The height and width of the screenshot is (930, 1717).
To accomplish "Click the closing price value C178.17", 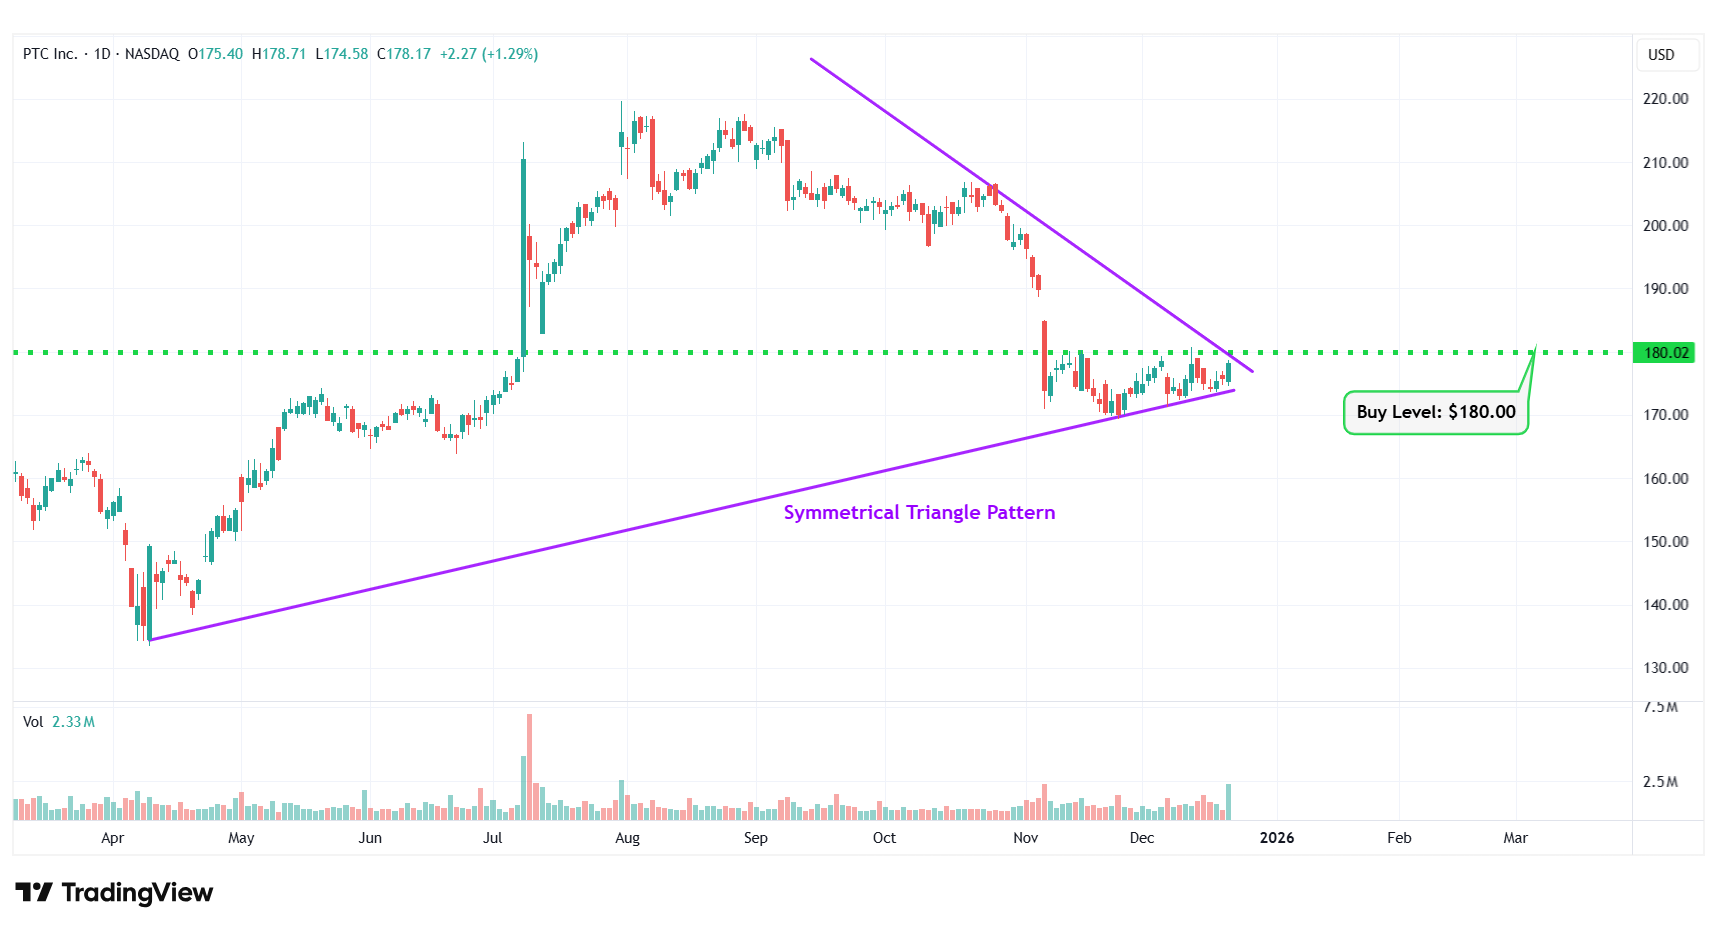I will click(x=404, y=54).
